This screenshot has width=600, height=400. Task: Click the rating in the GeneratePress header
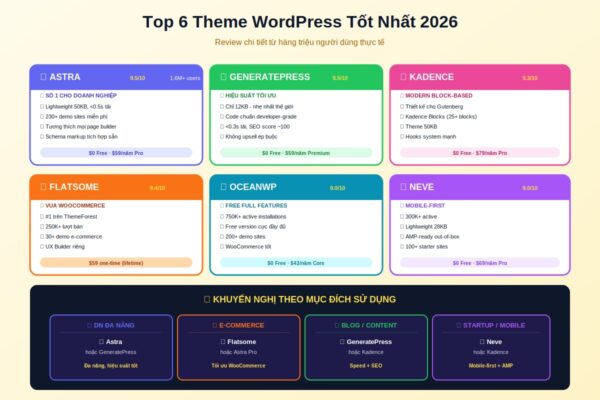340,78
